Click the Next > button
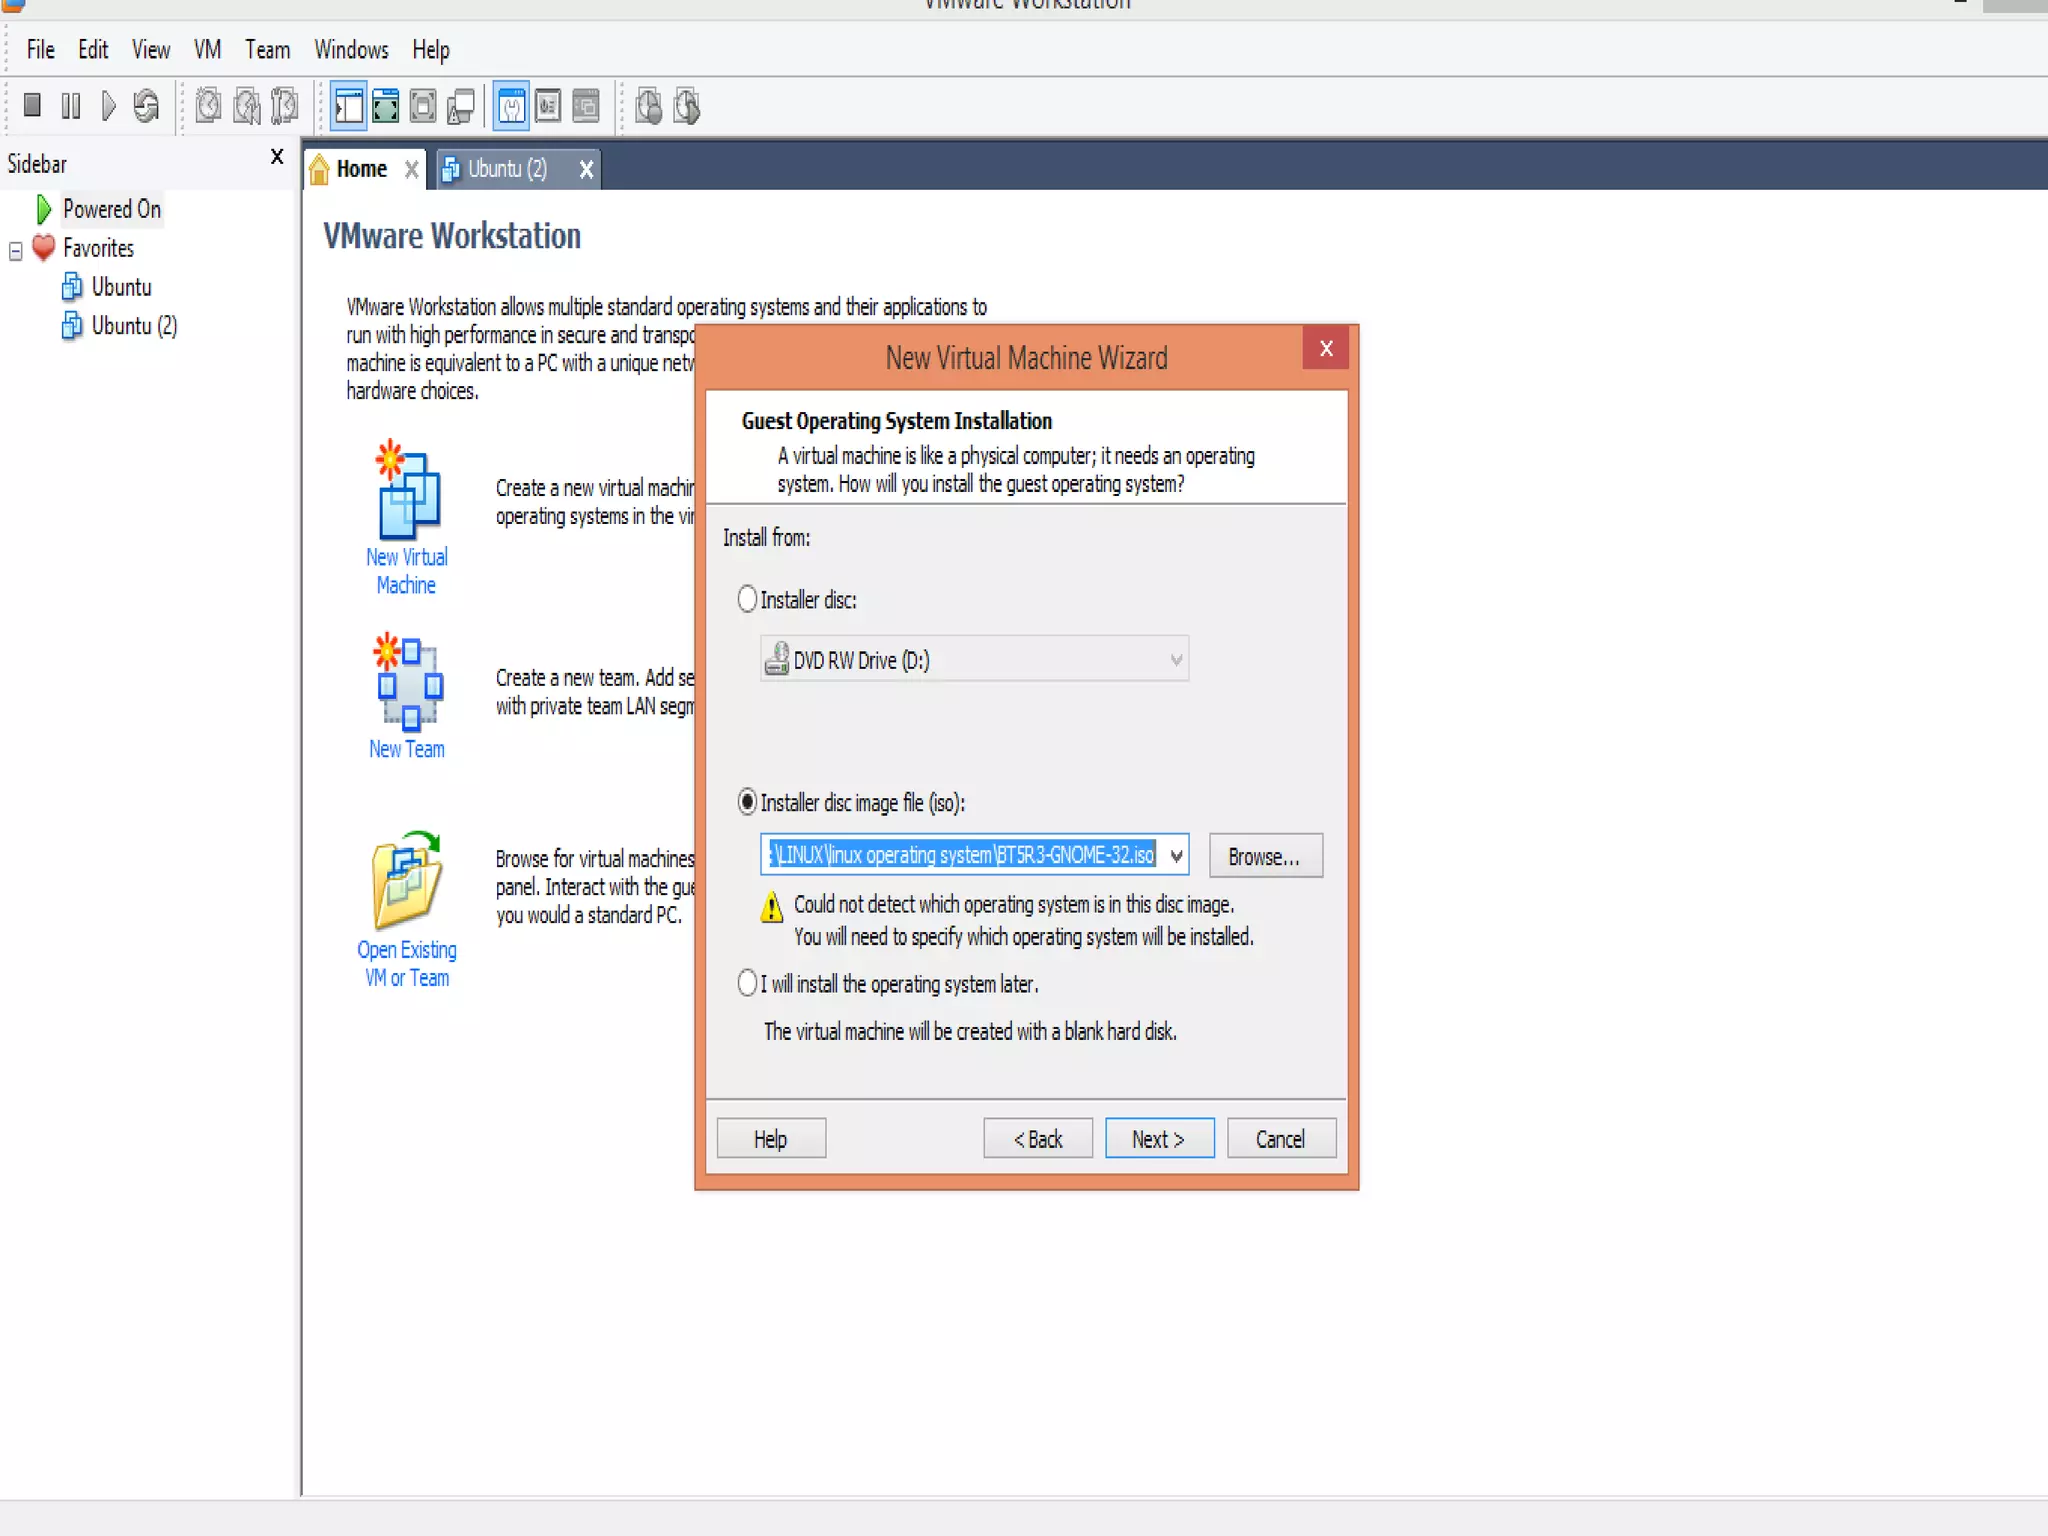Viewport: 2048px width, 1536px height. 1158,1139
